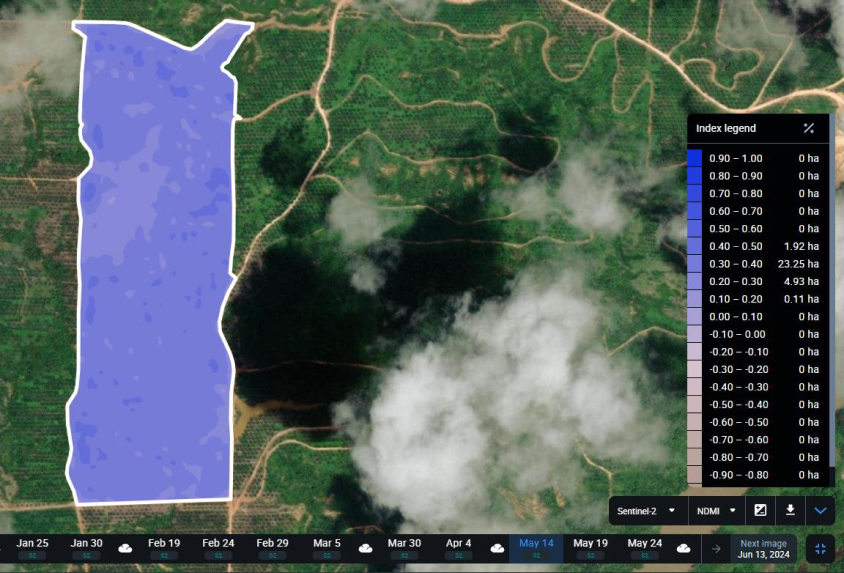Click the 0.10 – 0.20 range label
The image size is (844, 573).
736,299
